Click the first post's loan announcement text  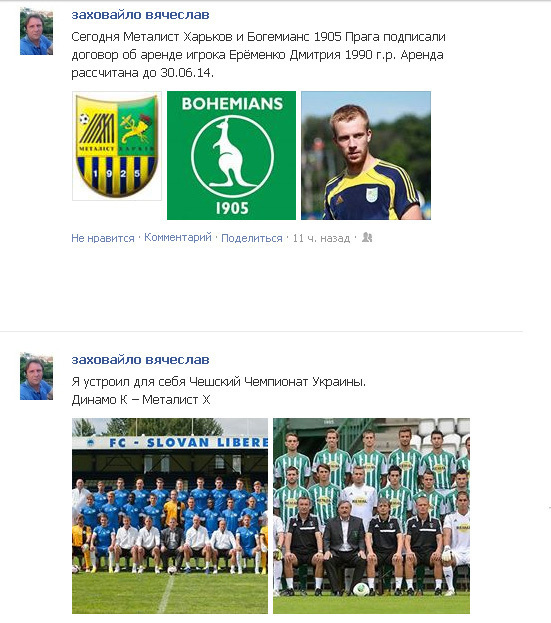pos(258,54)
